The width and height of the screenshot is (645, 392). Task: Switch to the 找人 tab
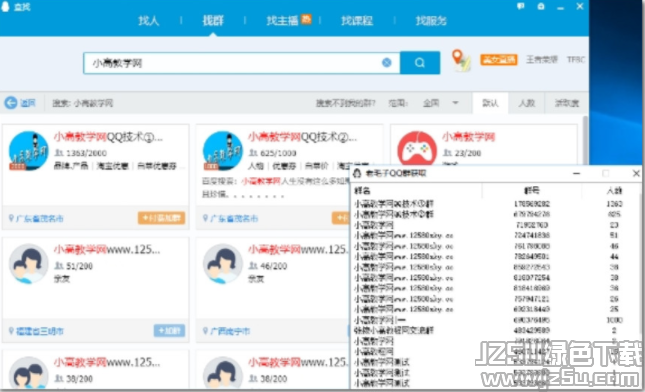148,21
